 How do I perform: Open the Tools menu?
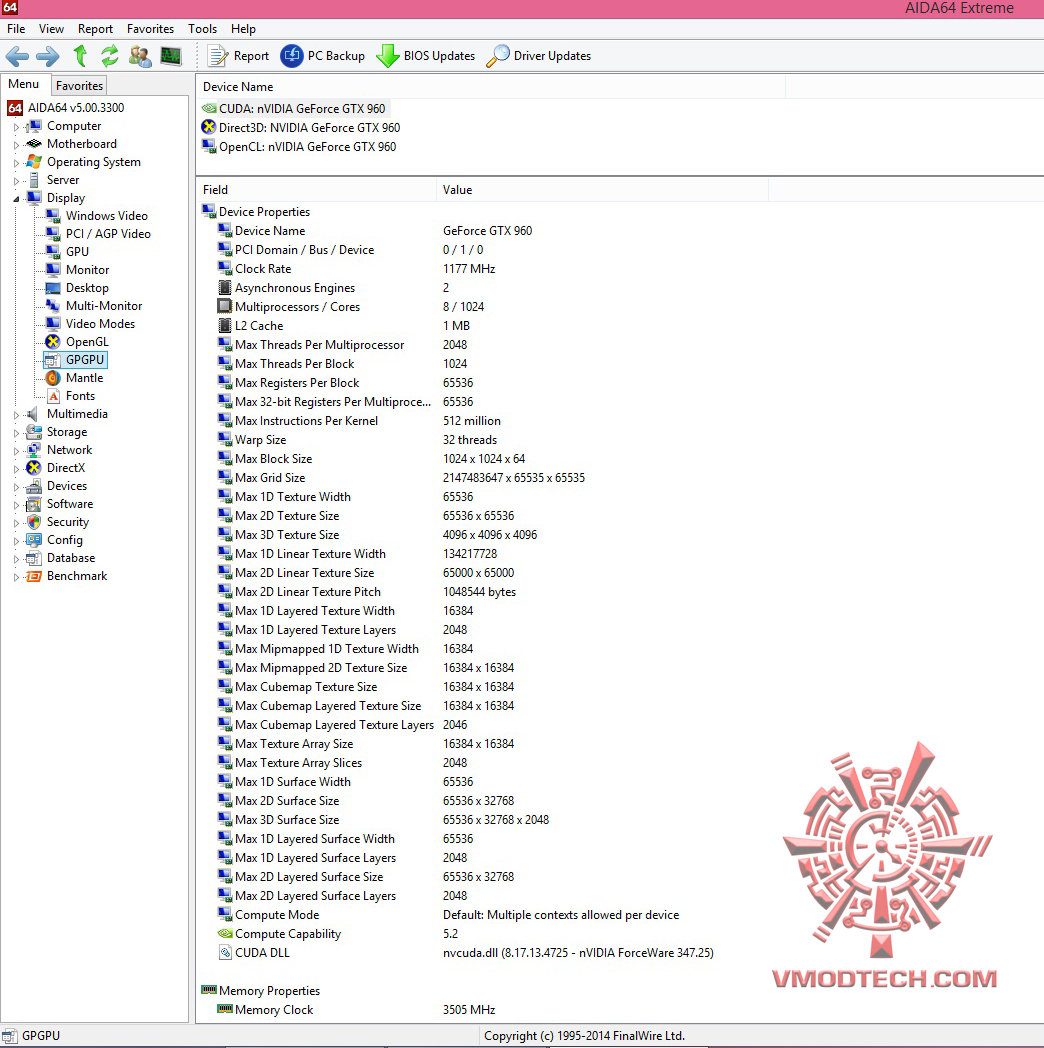[203, 29]
